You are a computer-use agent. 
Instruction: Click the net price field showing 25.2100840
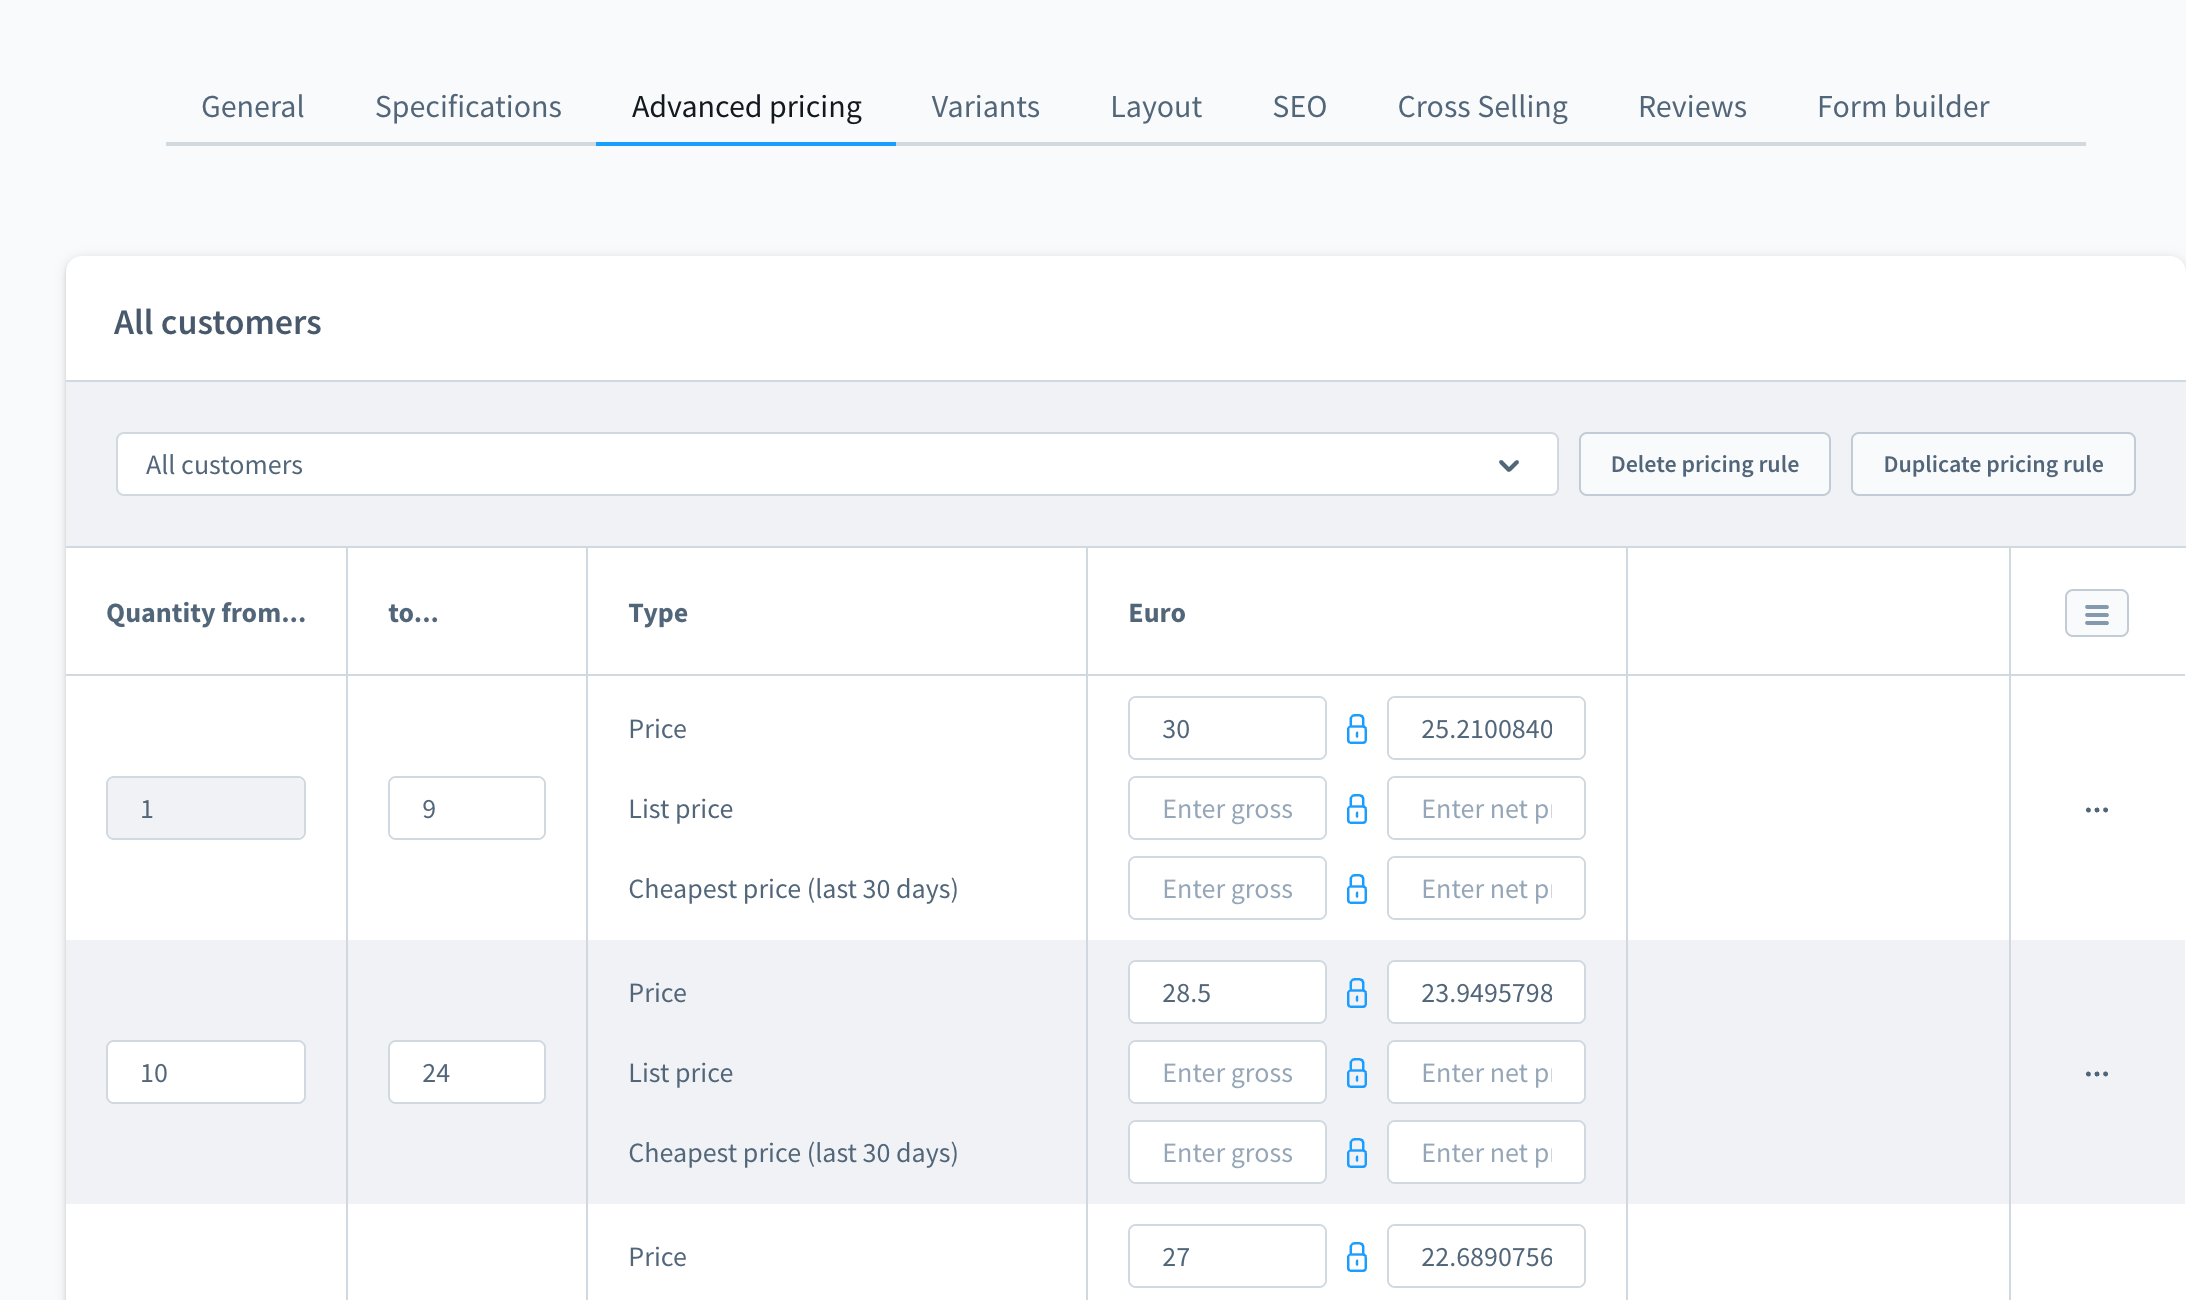tap(1486, 728)
